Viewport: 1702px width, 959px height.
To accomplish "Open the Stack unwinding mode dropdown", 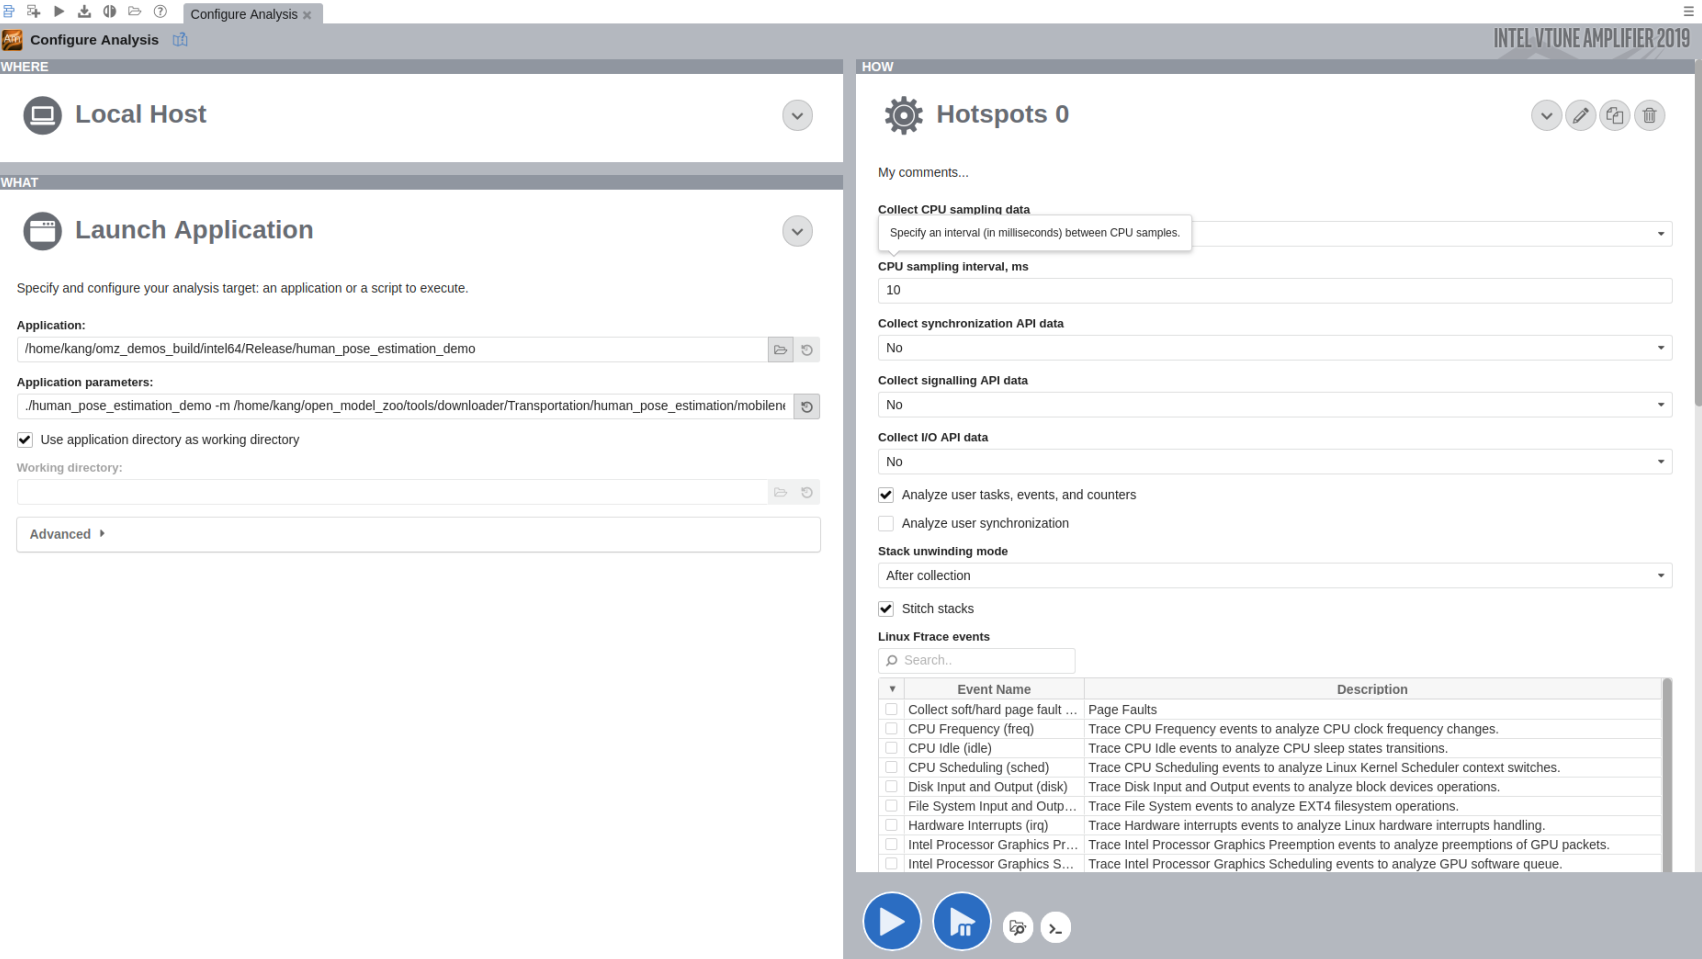I will click(1275, 576).
